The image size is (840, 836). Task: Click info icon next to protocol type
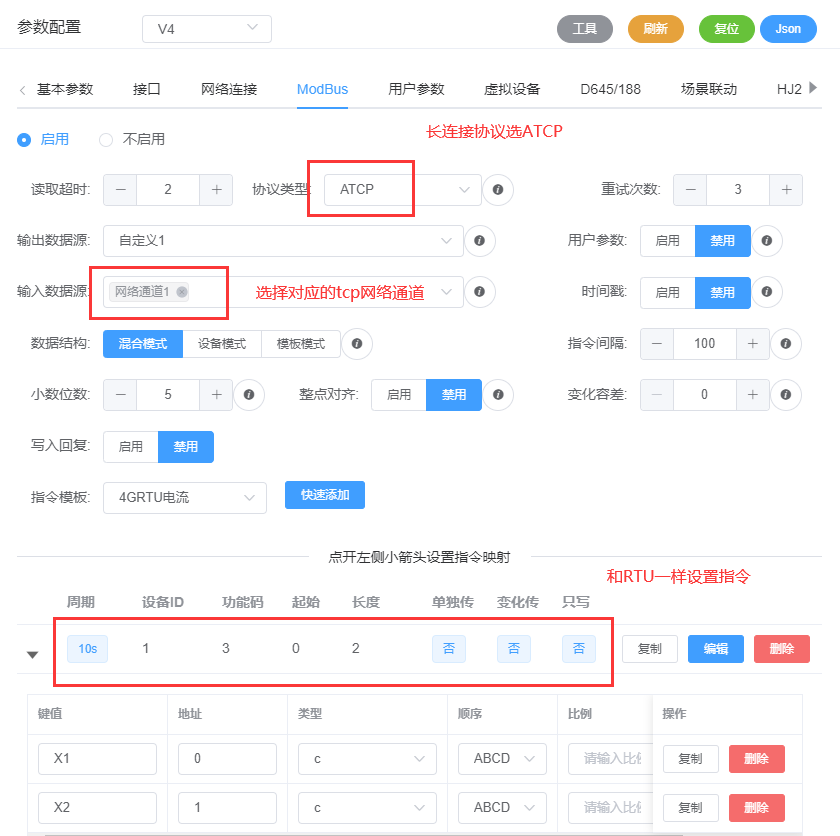coord(497,189)
